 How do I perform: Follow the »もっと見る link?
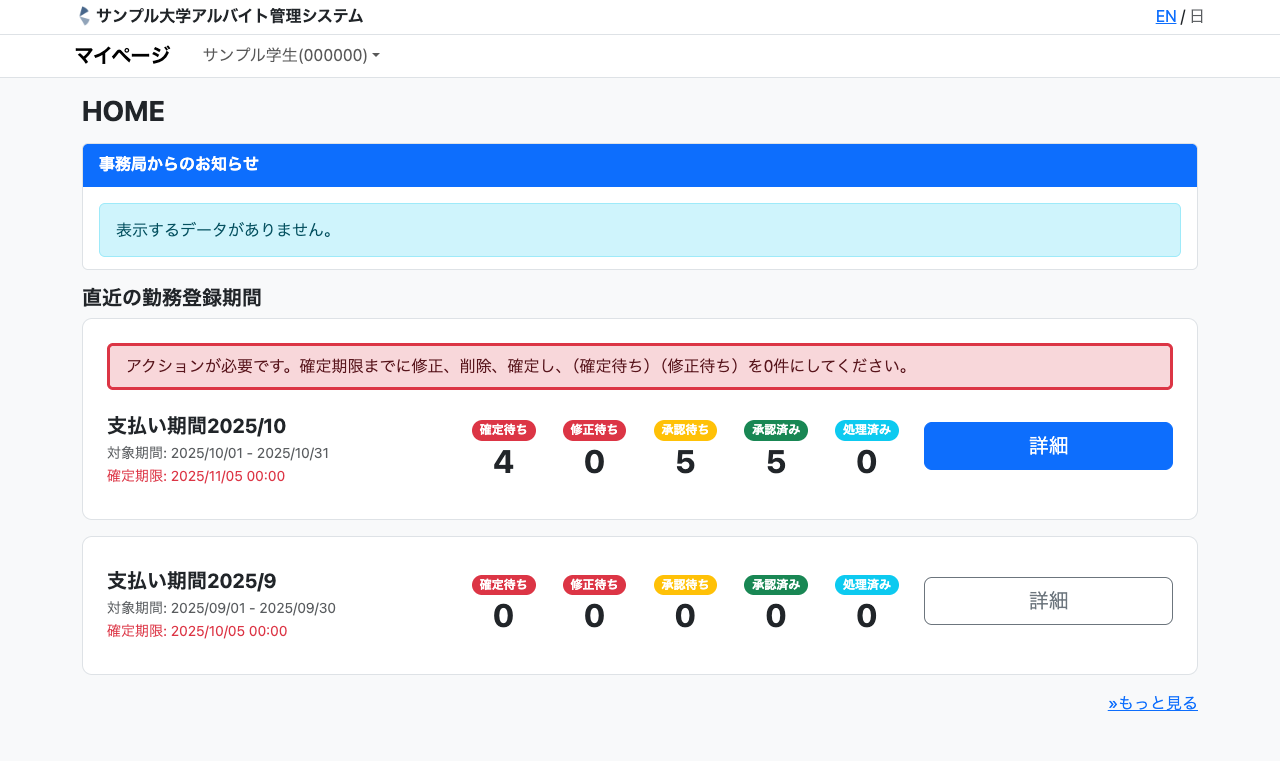tap(1152, 702)
